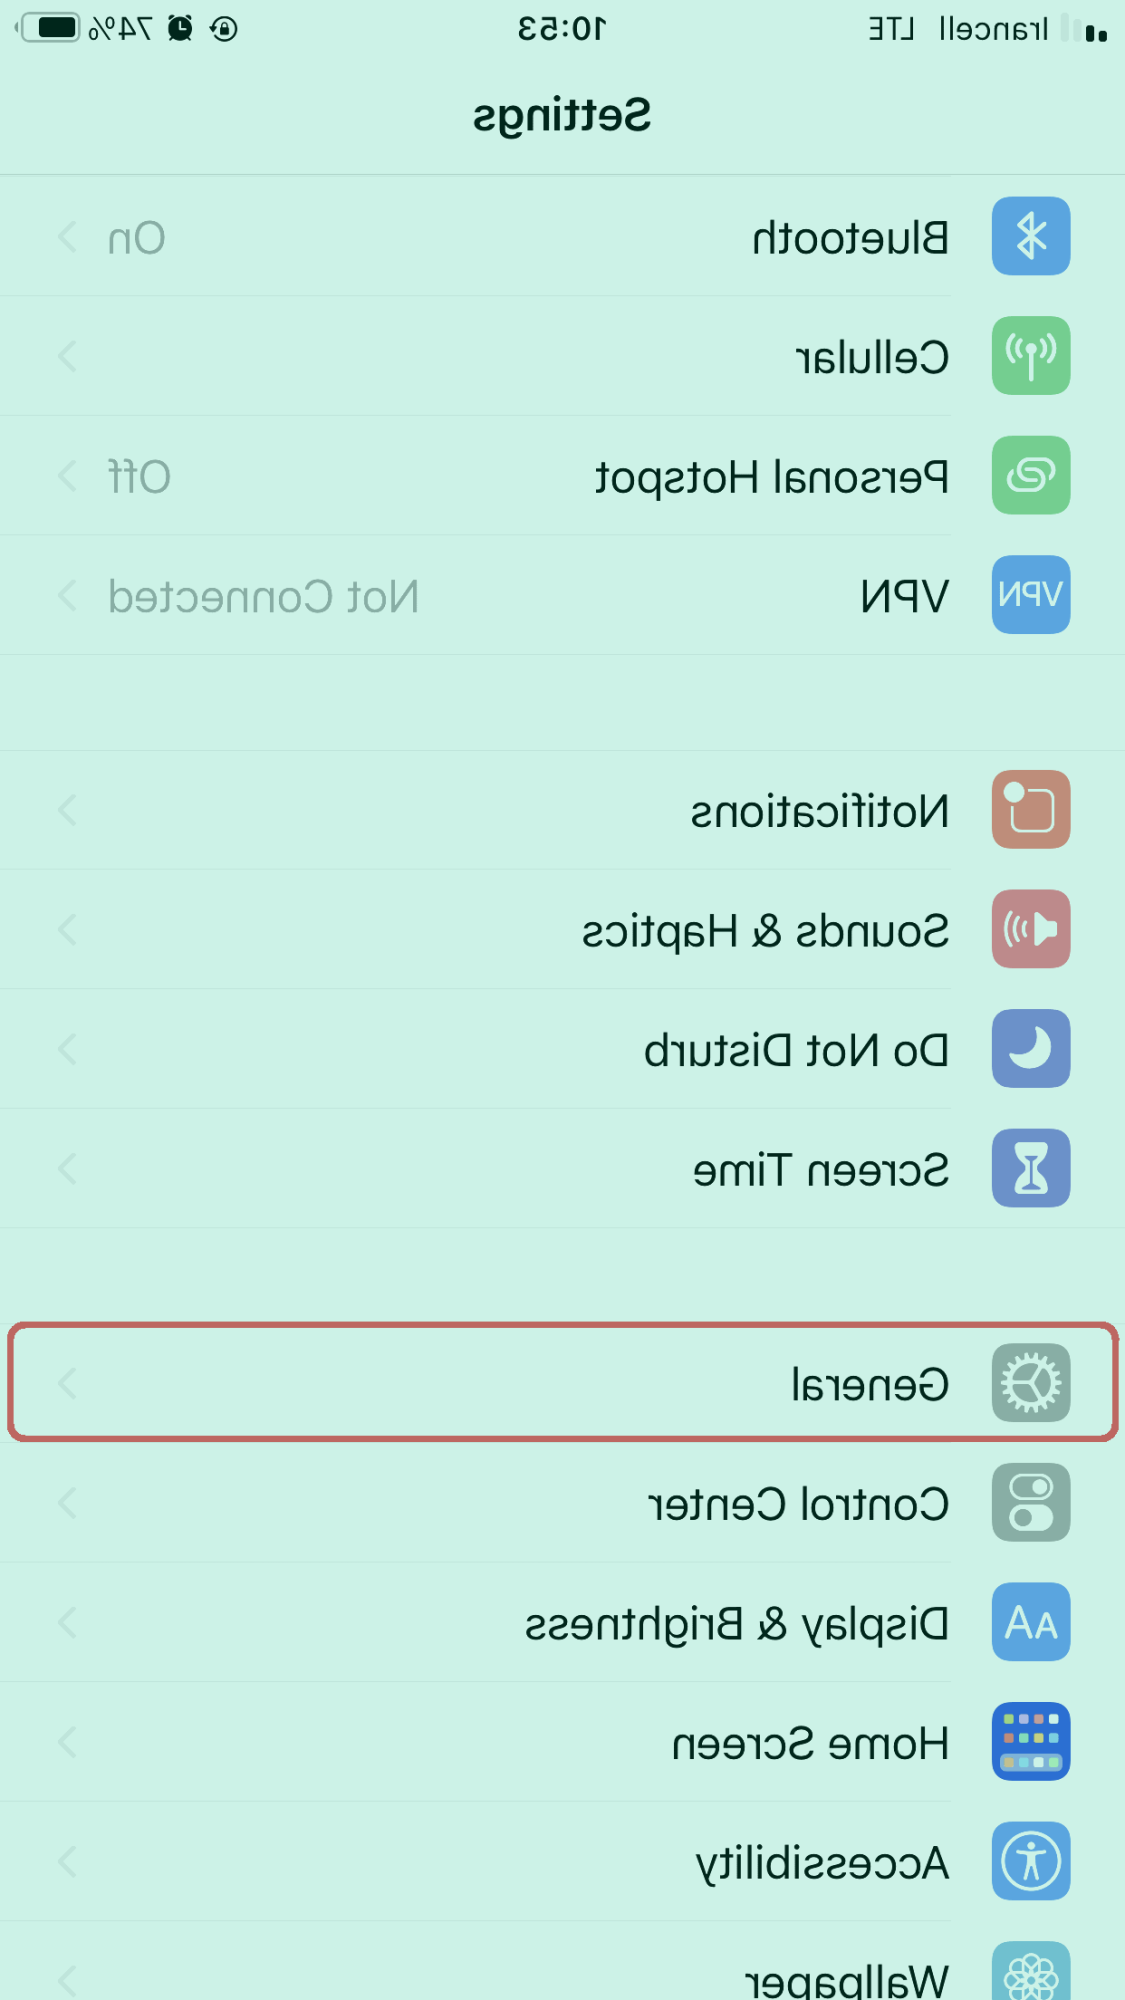Tap the Sounds & Haptics speaker icon
1125x2000 pixels.
click(x=1030, y=929)
